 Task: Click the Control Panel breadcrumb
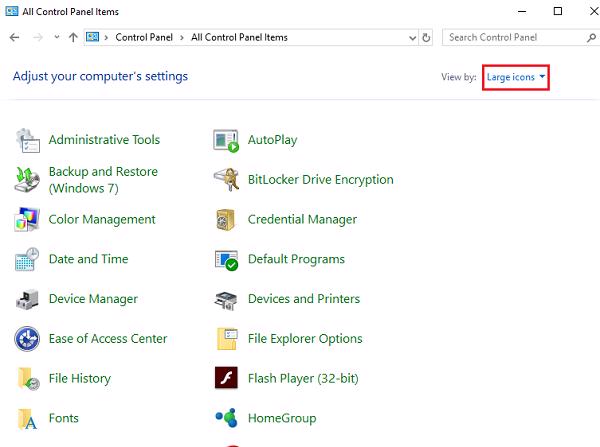[144, 38]
